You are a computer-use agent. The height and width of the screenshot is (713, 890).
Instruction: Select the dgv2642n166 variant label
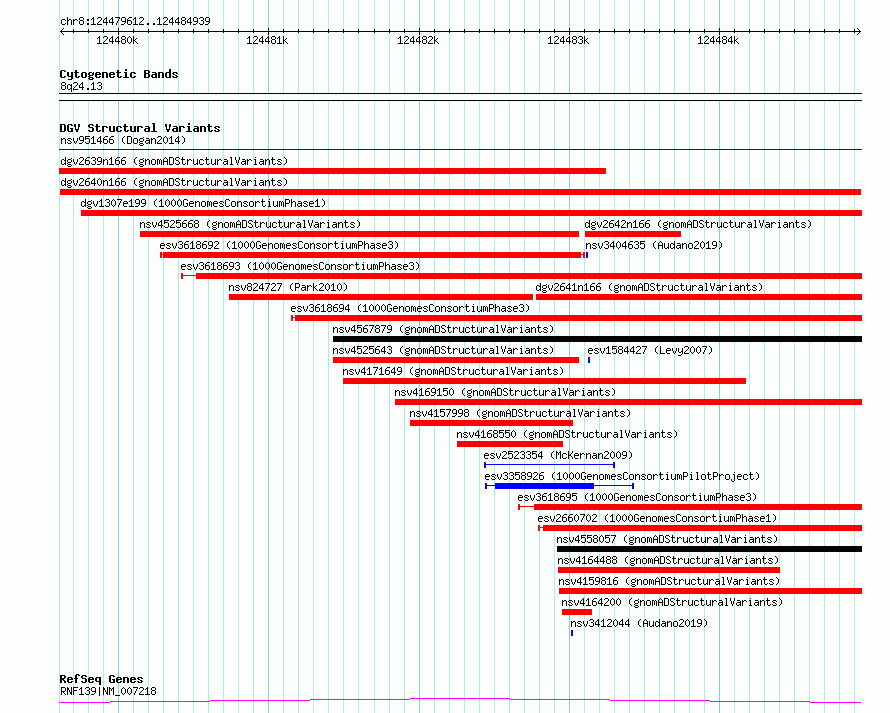698,224
